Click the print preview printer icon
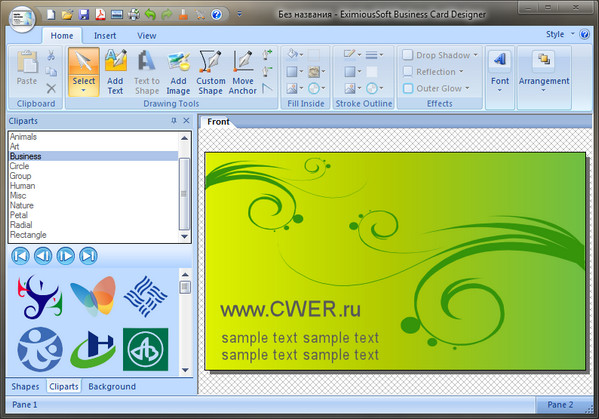599x419 pixels. tap(134, 15)
